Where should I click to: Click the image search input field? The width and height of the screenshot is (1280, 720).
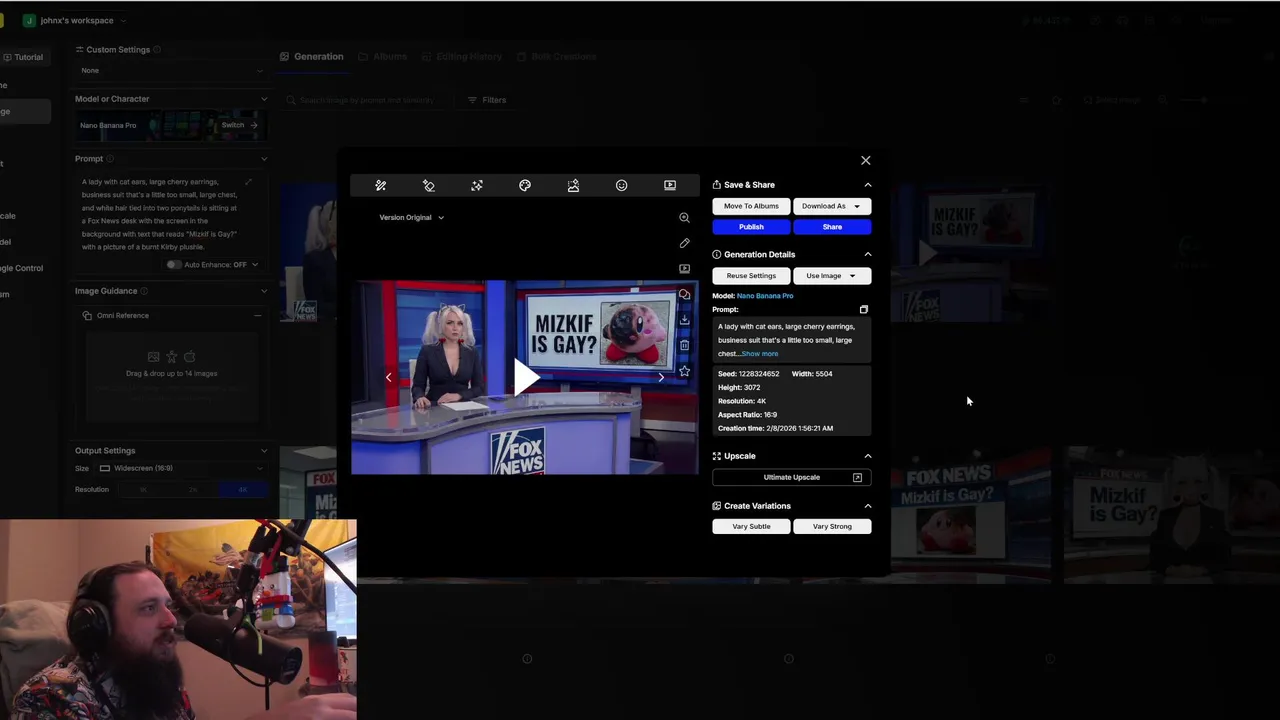coord(370,100)
